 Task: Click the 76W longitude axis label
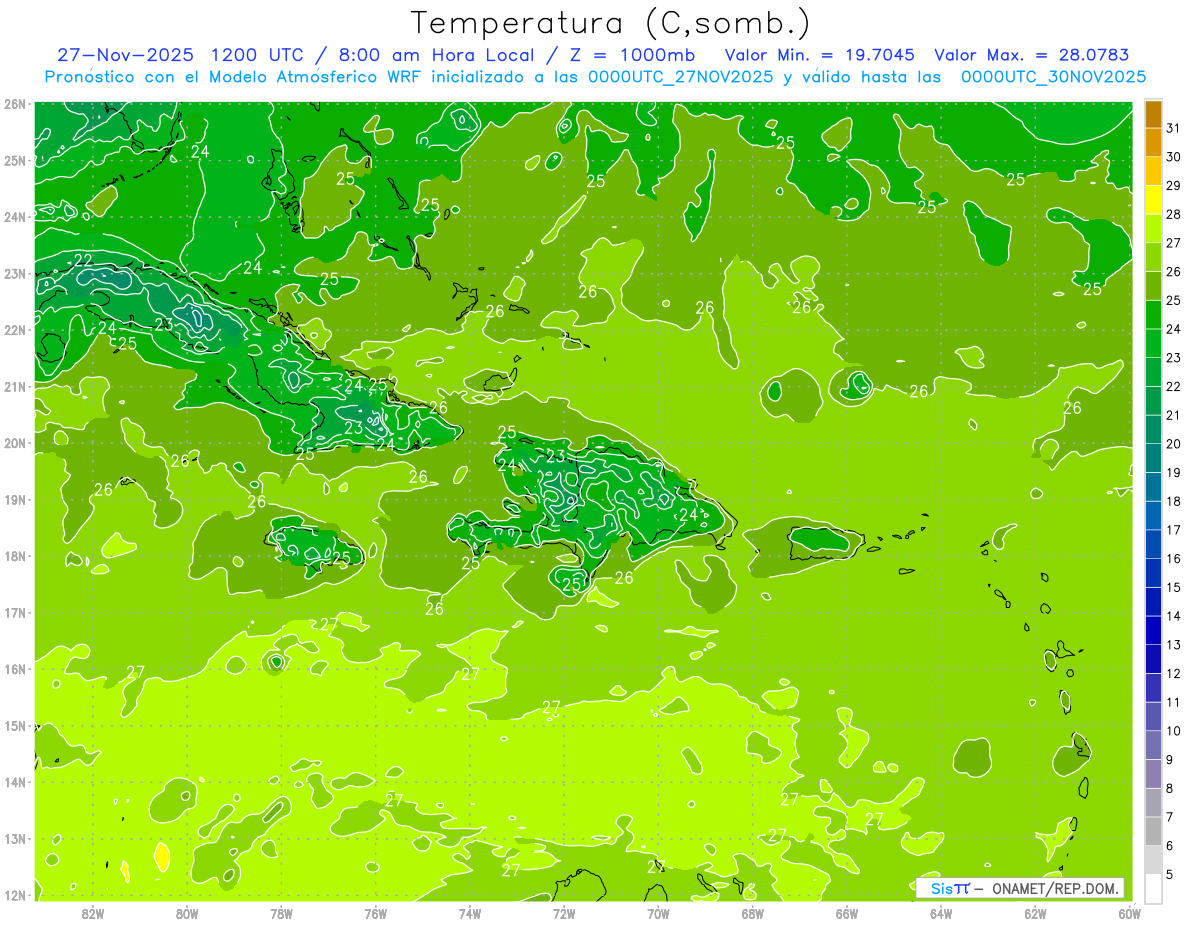point(376,913)
